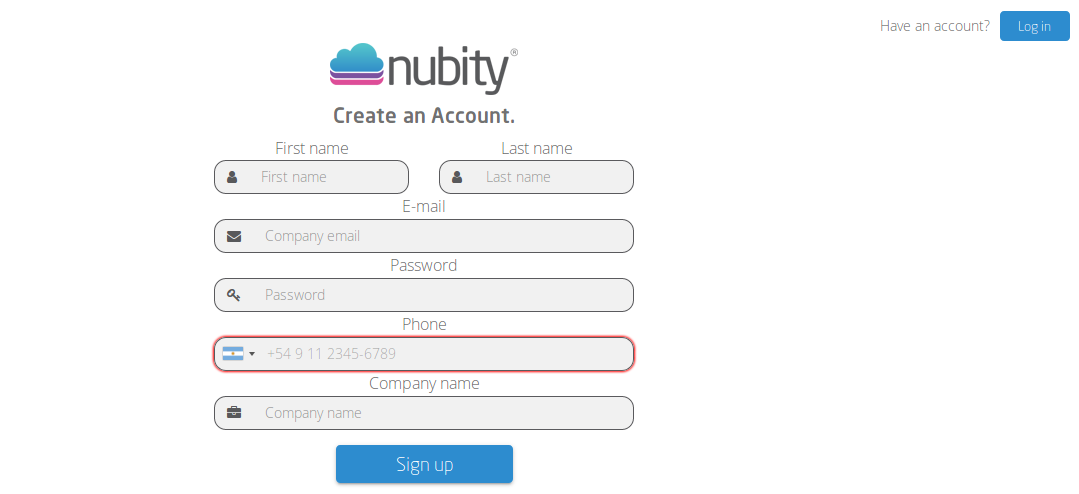Click the Log in button
Image resolution: width=1079 pixels, height=494 pixels.
click(x=1034, y=26)
